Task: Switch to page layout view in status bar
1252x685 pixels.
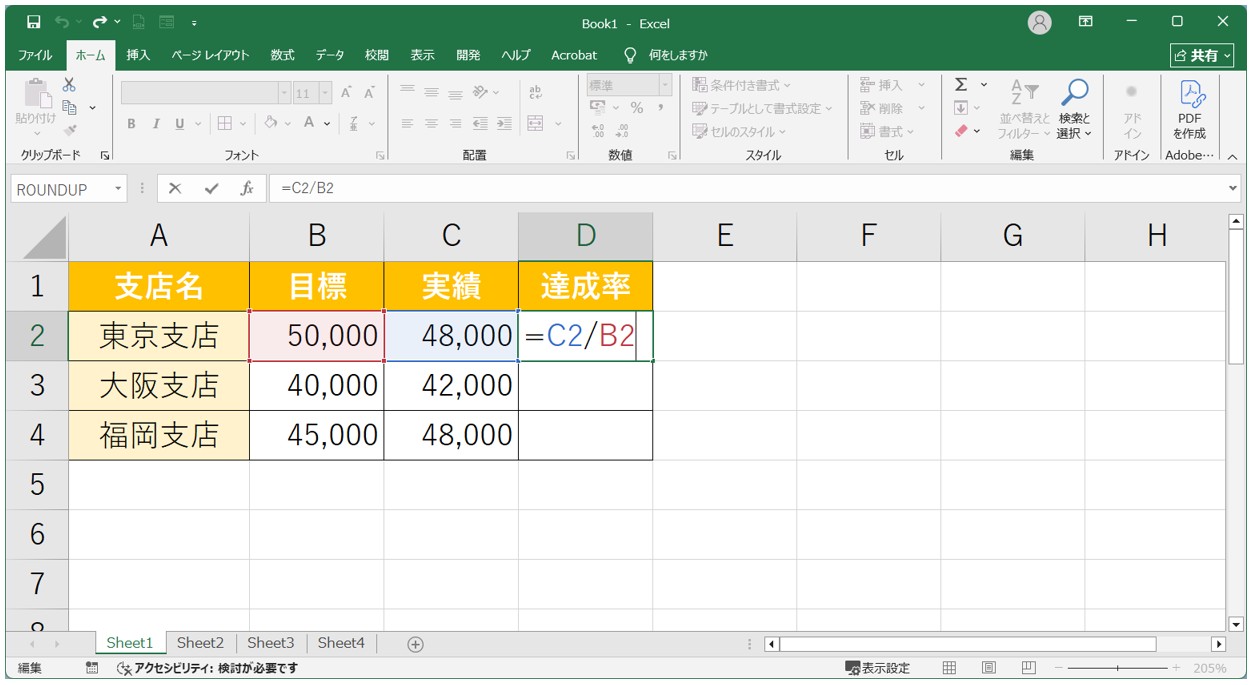Action: pos(988,668)
